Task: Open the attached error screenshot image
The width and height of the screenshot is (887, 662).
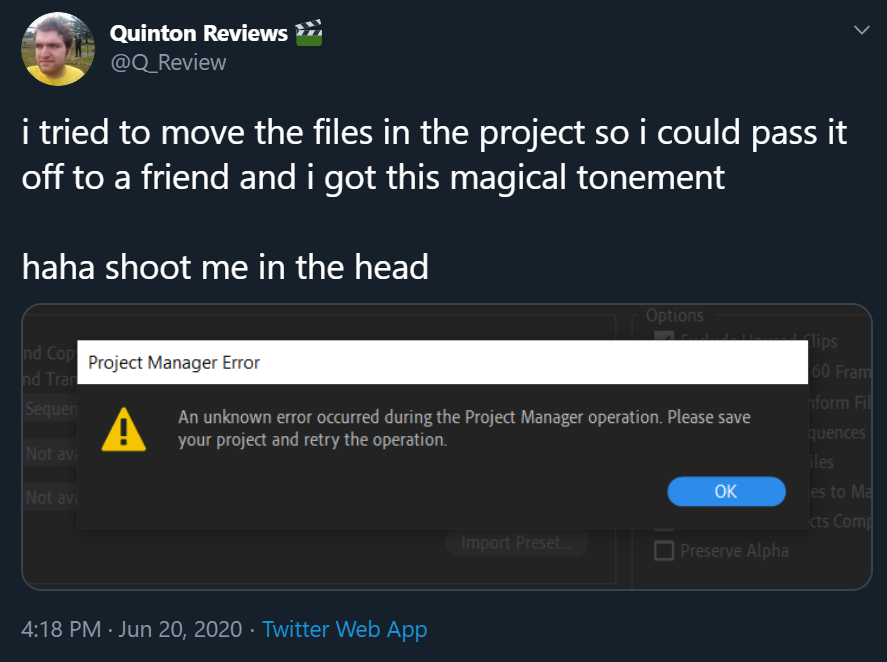Action: click(x=447, y=447)
